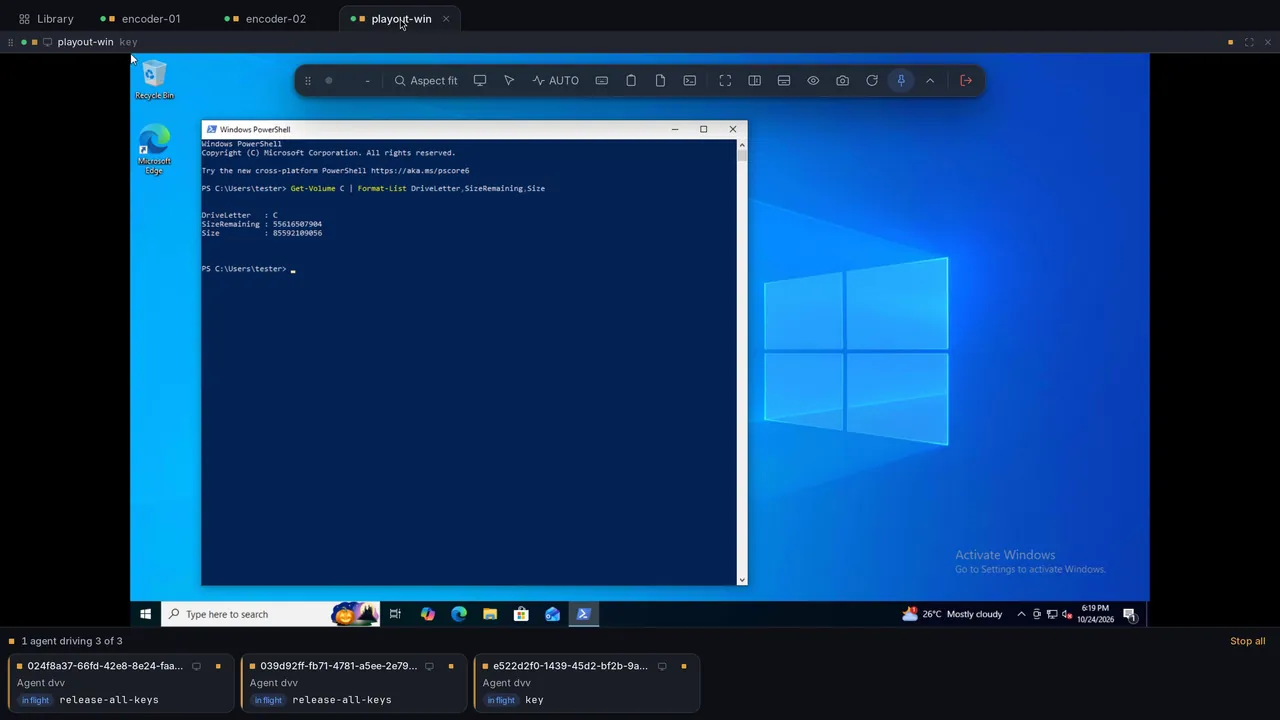Viewport: 1280px width, 720px height.
Task: Toggle the AUTO quality mode
Action: (556, 81)
